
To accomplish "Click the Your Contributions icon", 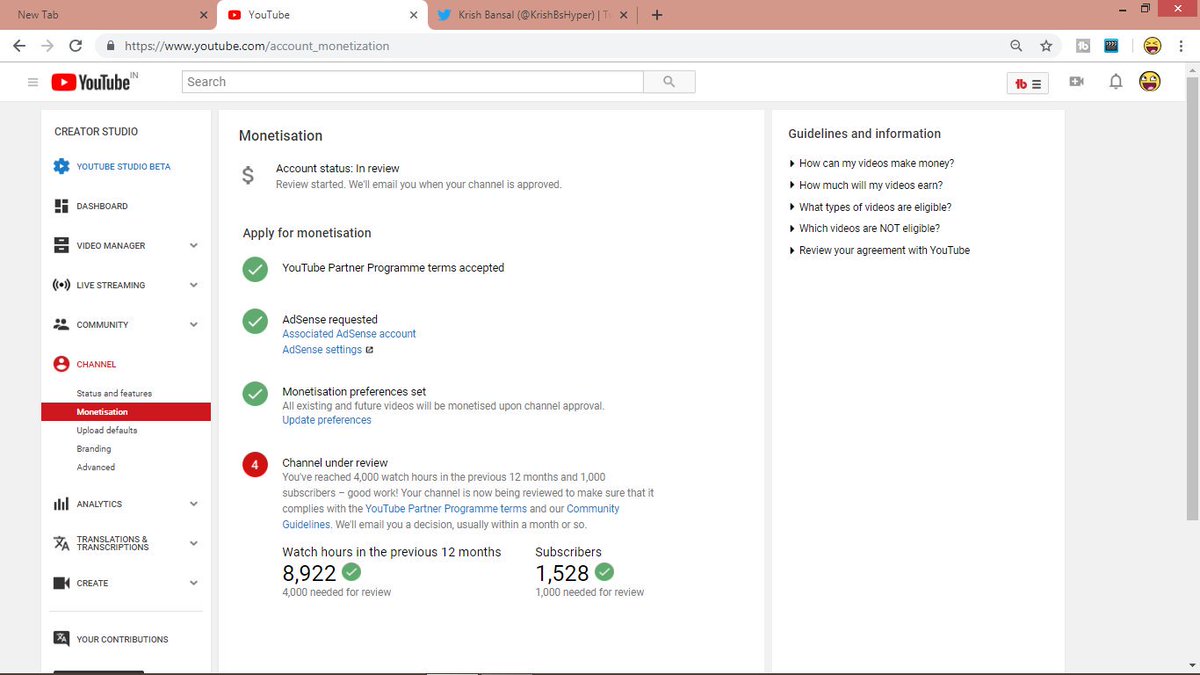I will click(61, 639).
